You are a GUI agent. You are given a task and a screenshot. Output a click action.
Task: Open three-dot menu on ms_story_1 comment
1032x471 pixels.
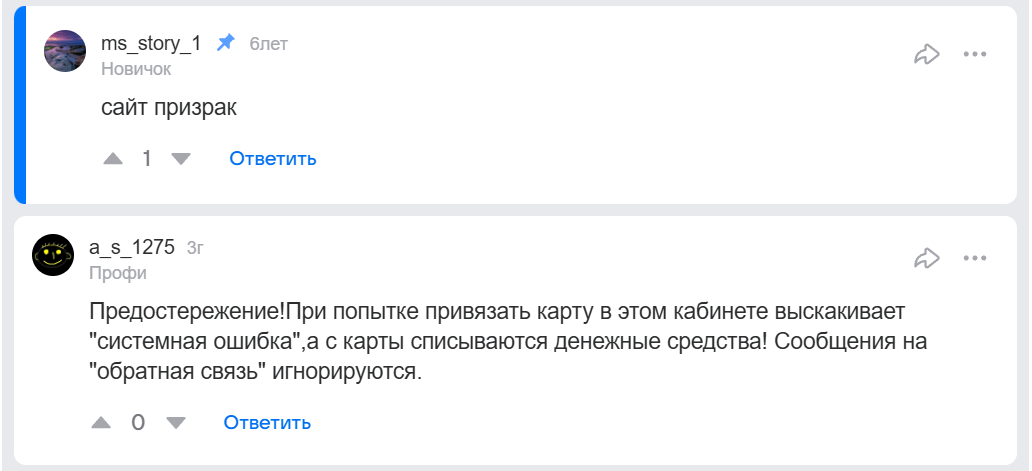click(975, 54)
